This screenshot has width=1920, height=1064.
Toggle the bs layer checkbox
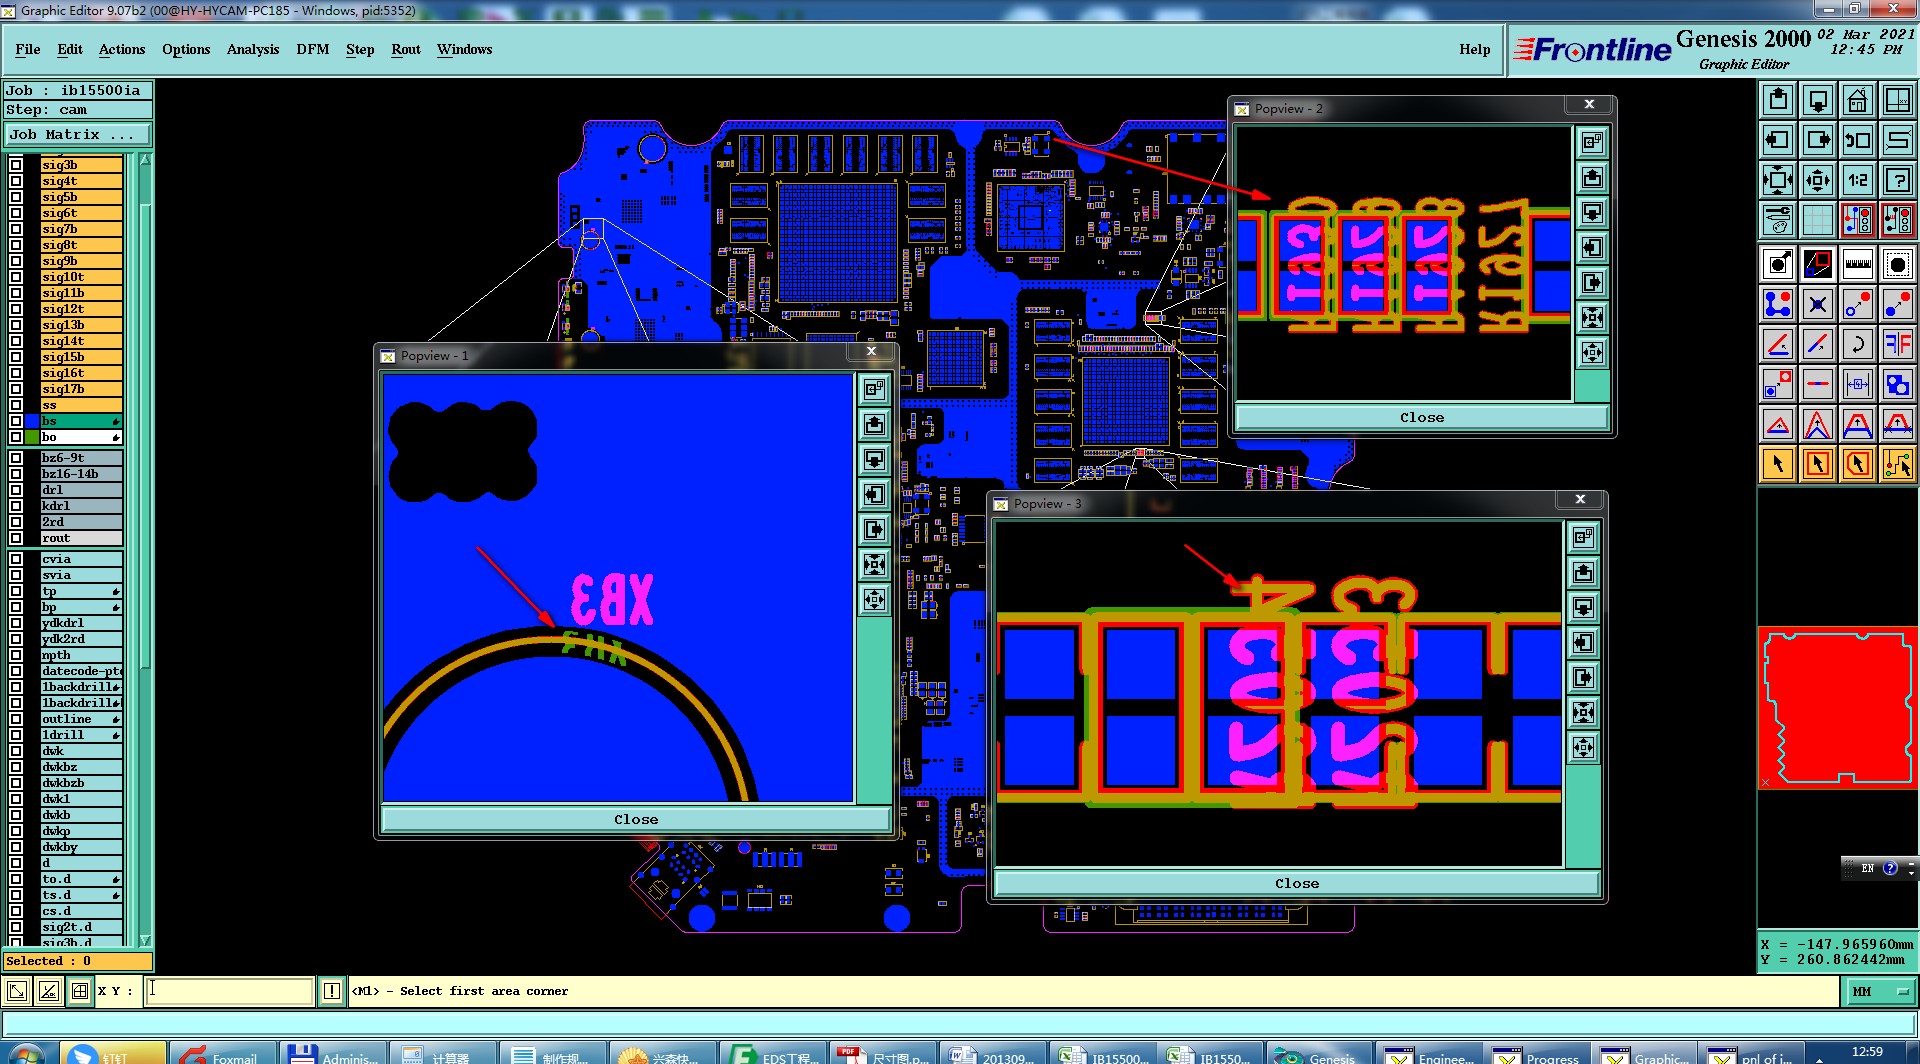pos(16,421)
